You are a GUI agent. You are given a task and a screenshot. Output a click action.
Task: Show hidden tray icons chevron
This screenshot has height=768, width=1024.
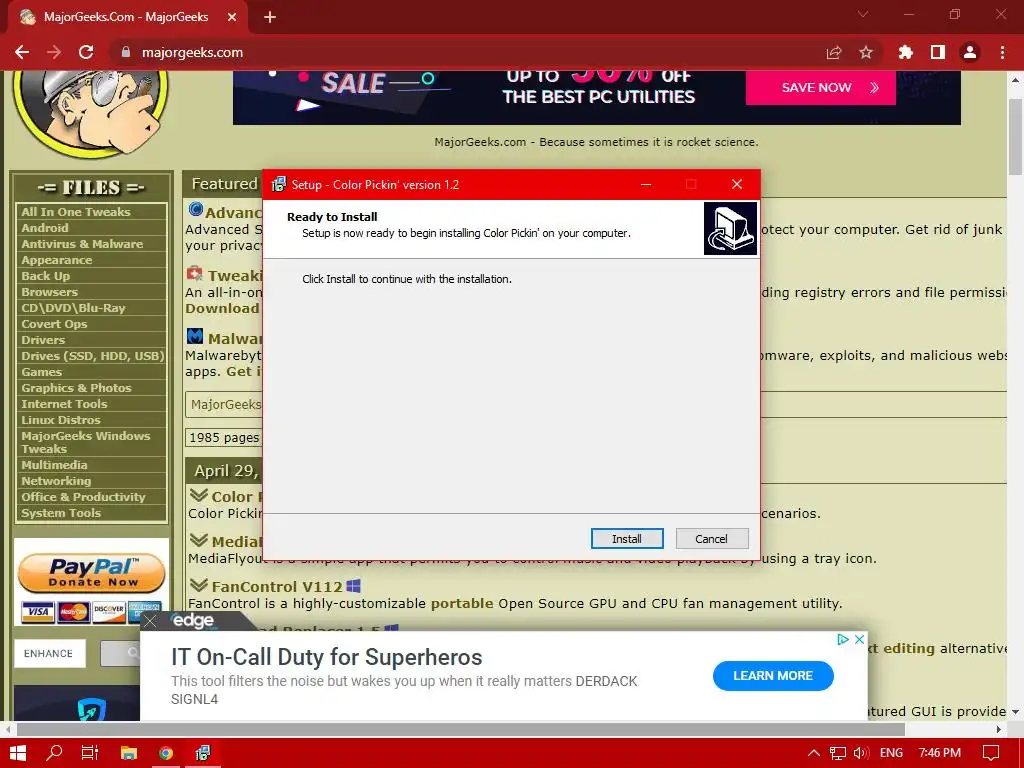(814, 753)
